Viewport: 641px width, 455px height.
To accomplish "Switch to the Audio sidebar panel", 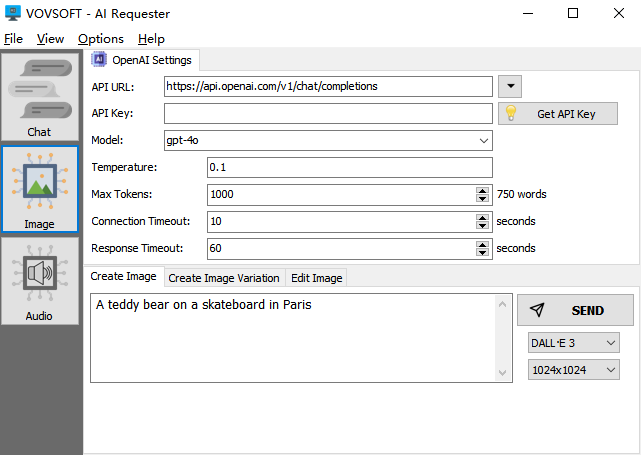I will 40,280.
